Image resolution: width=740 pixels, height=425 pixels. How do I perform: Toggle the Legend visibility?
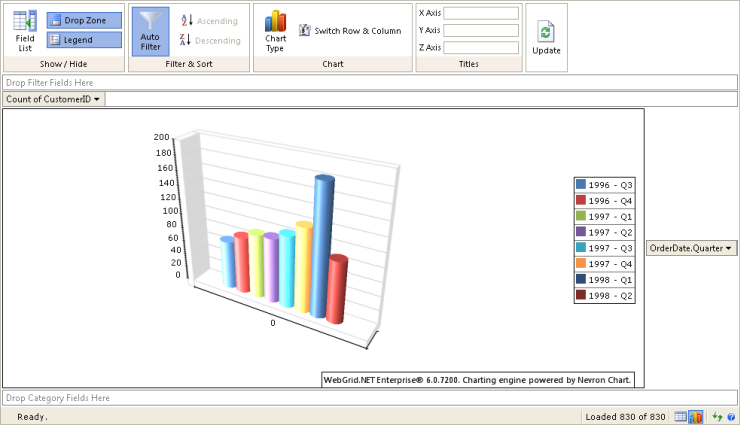pyautogui.click(x=84, y=40)
